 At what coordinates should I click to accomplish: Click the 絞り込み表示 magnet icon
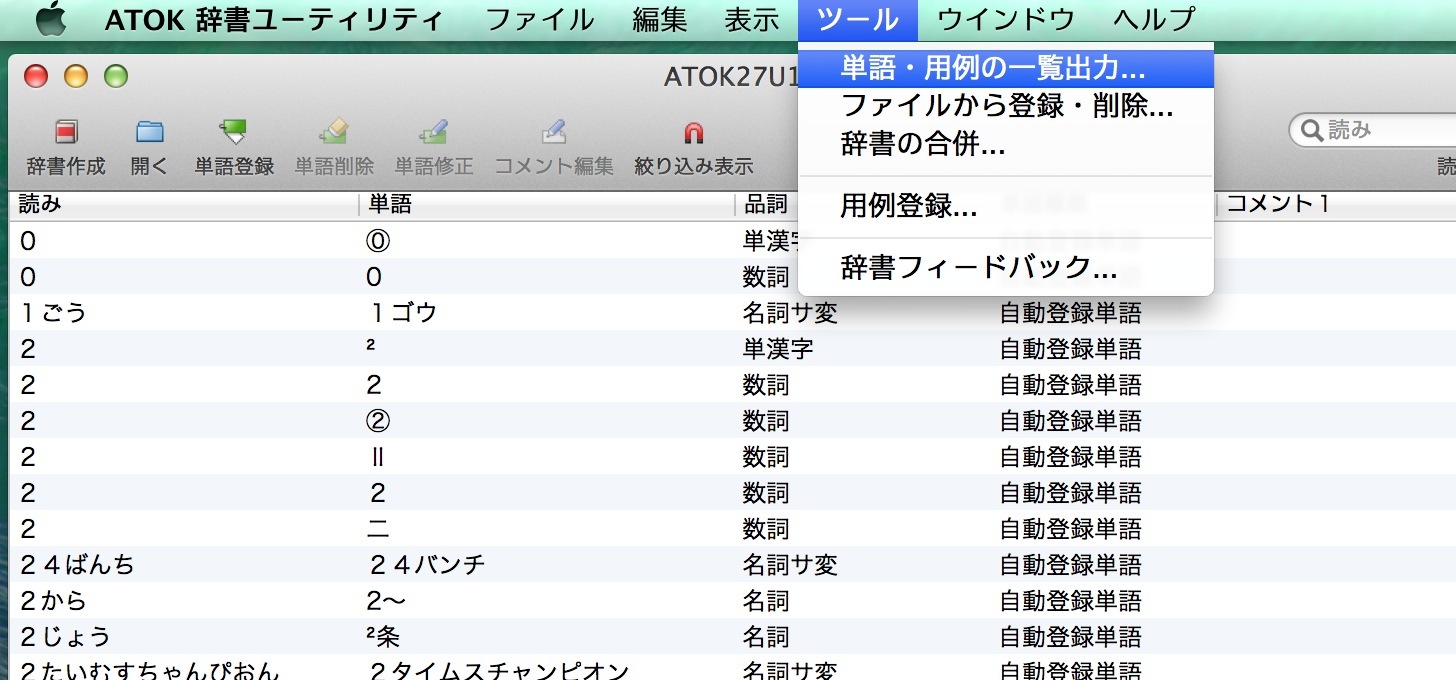[x=694, y=132]
